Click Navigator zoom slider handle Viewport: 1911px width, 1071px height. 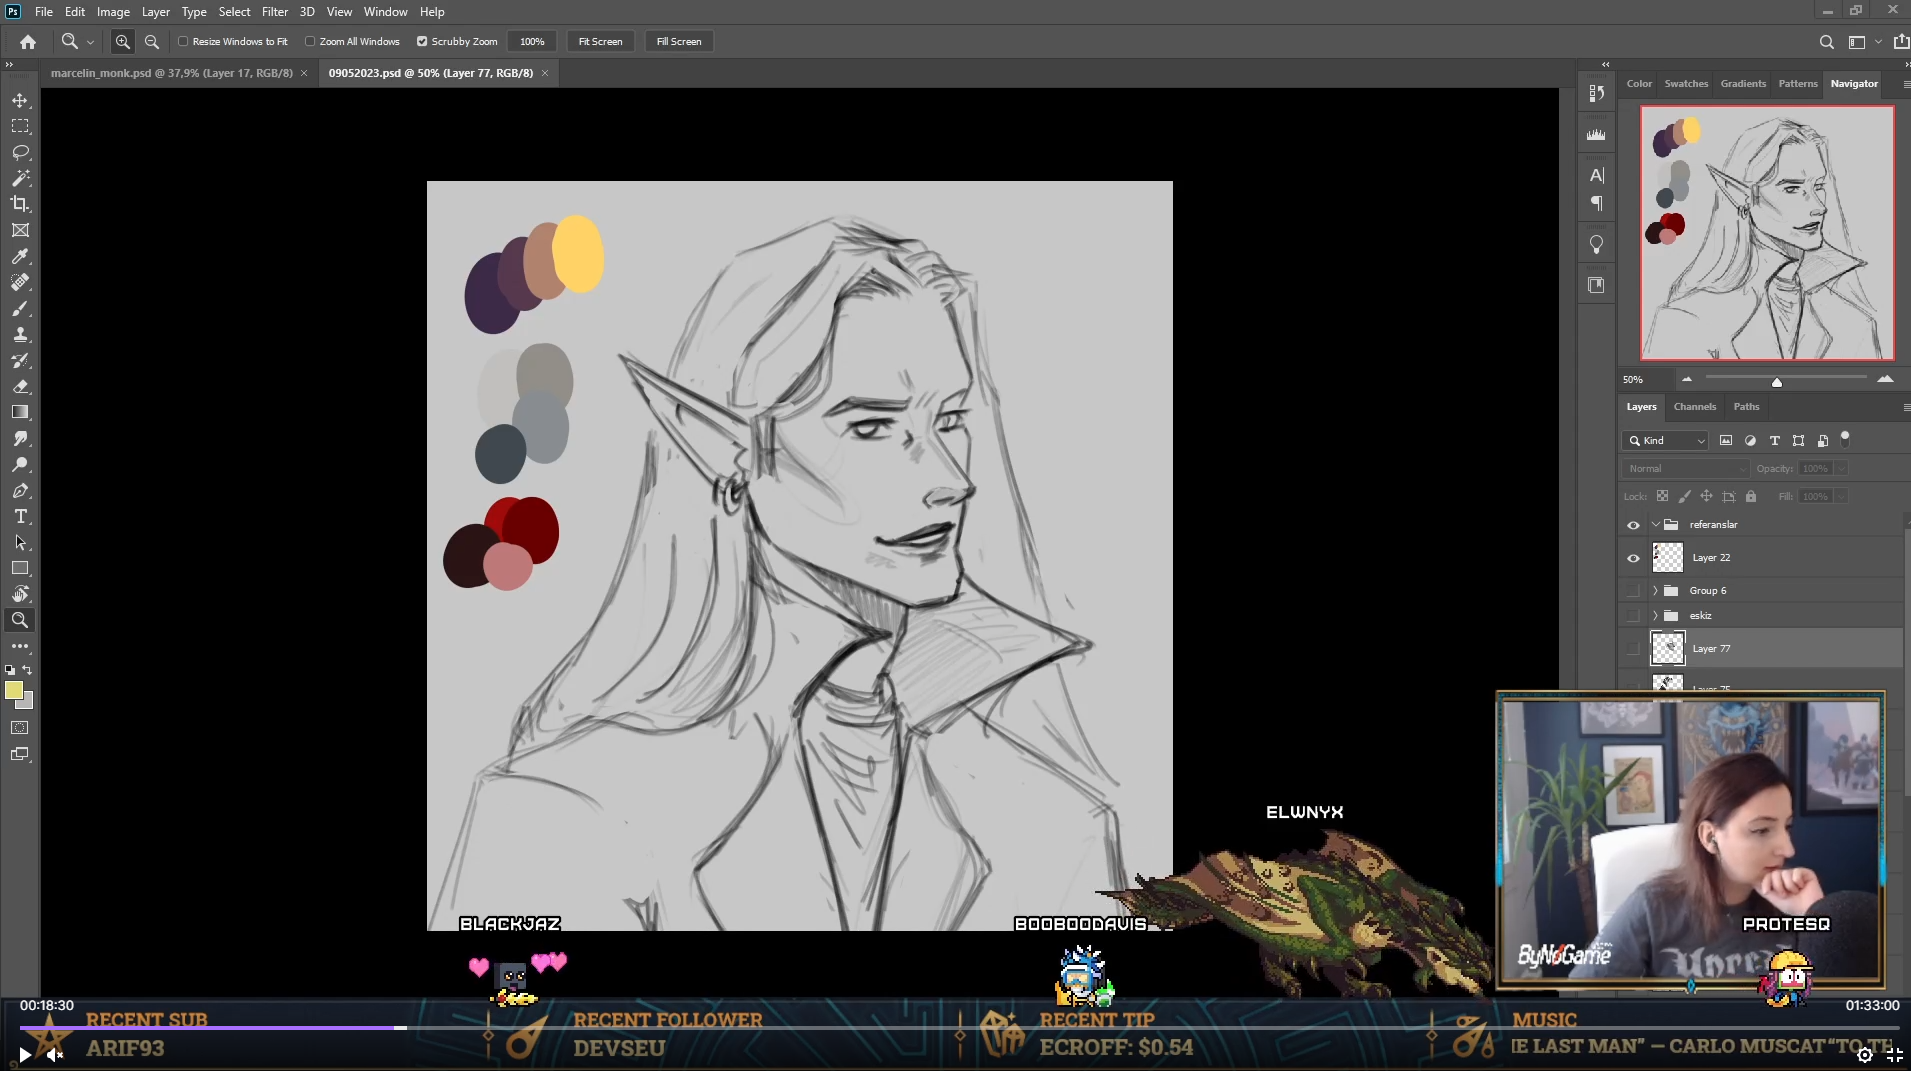click(1777, 382)
